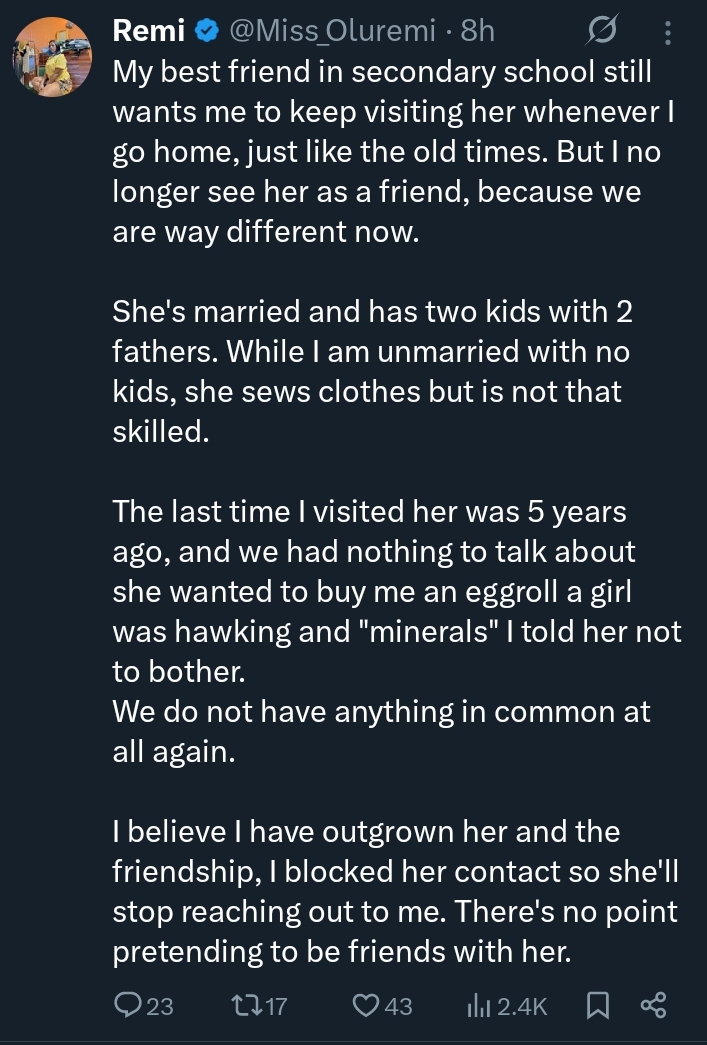
Task: Click the reply count 23
Action: coord(160,1006)
